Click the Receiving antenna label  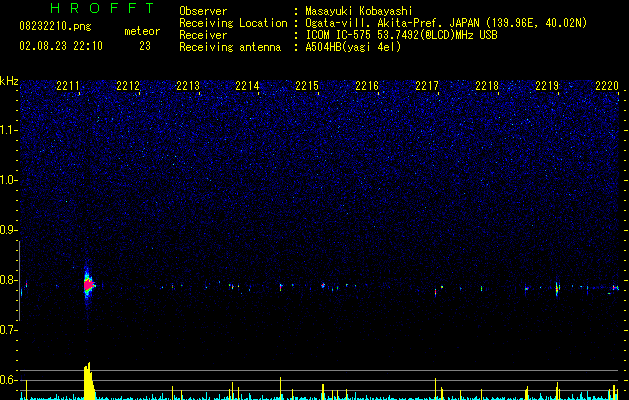click(x=230, y=47)
